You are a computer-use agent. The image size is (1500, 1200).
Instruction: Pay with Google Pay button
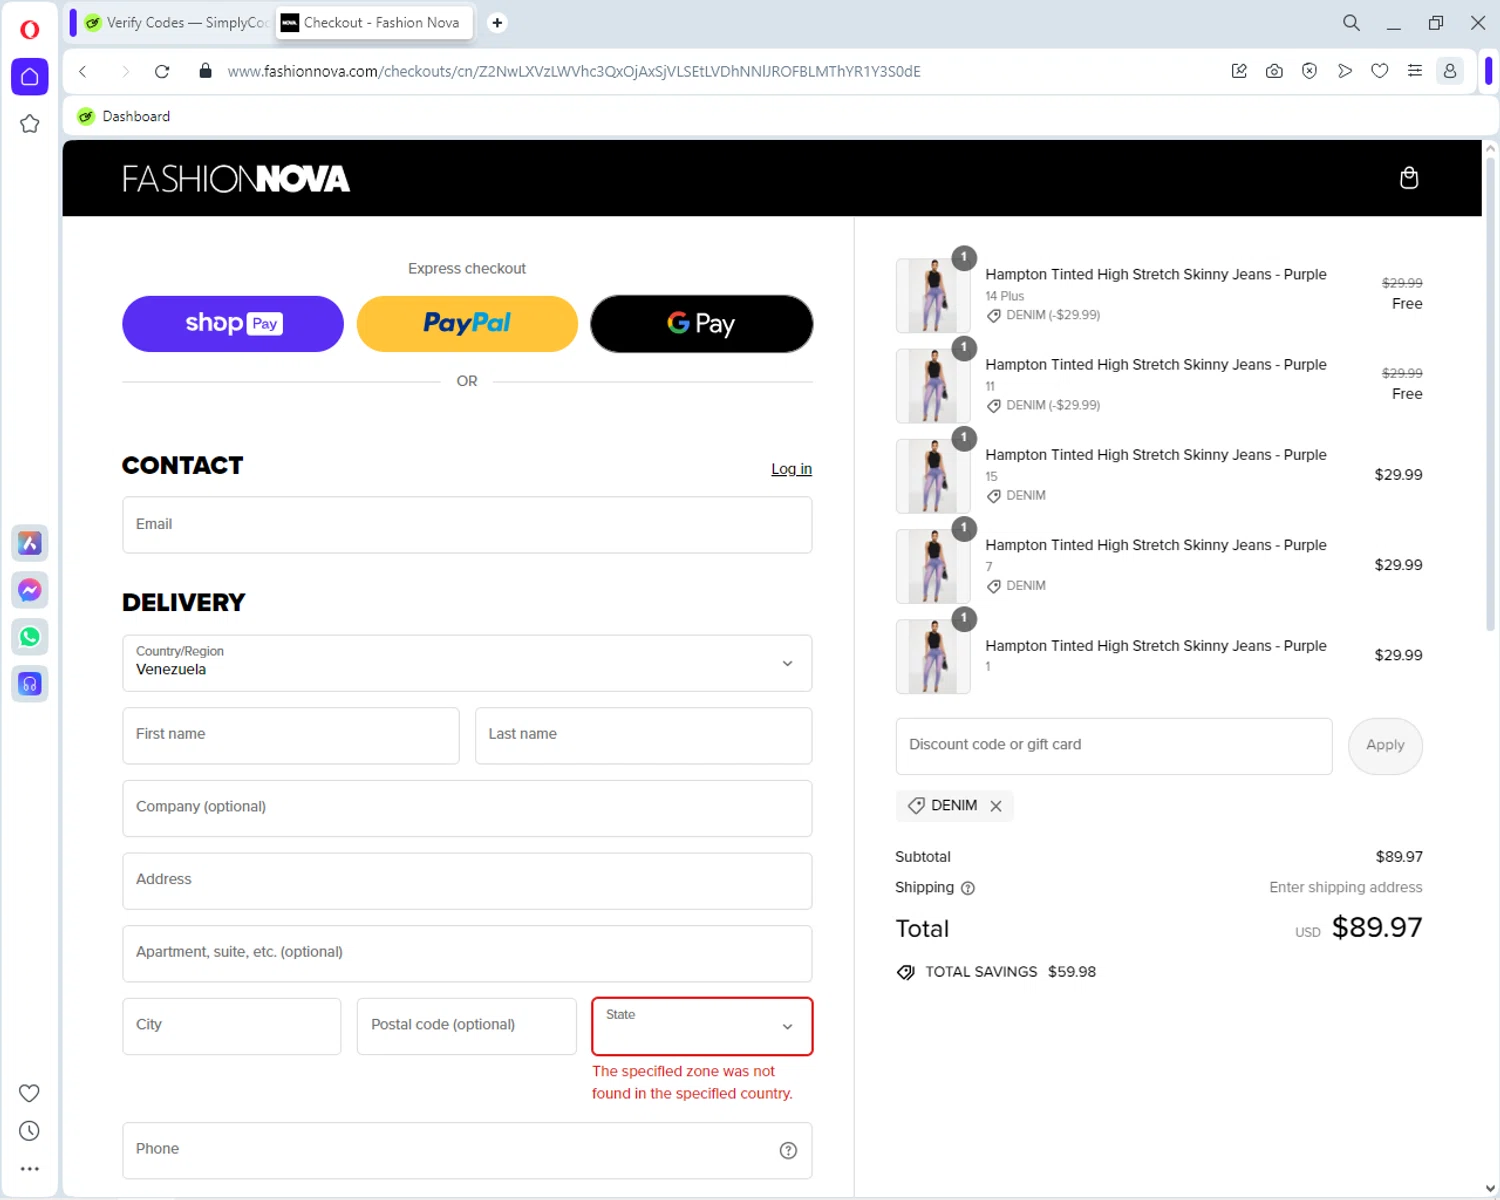pos(702,324)
